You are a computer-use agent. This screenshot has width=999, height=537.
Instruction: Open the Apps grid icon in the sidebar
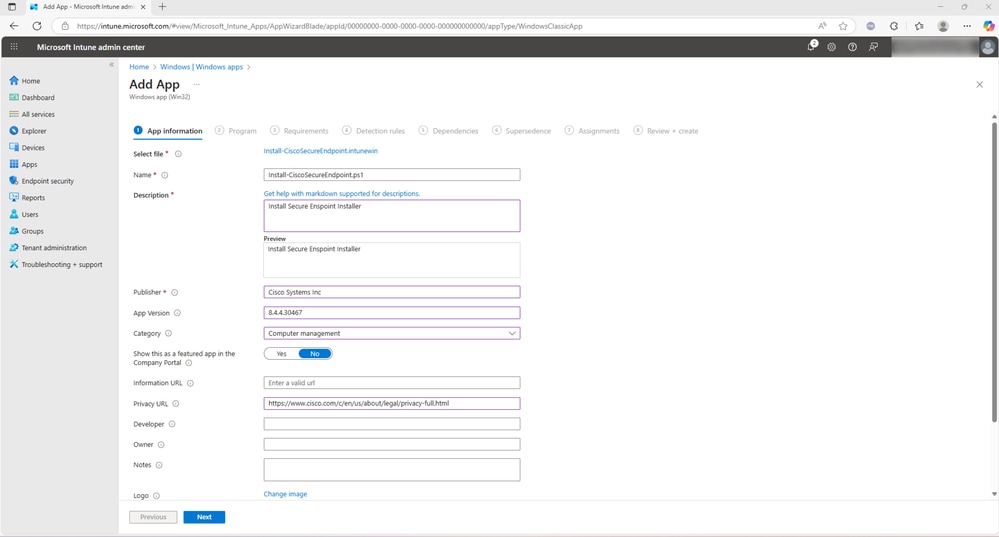click(13, 164)
